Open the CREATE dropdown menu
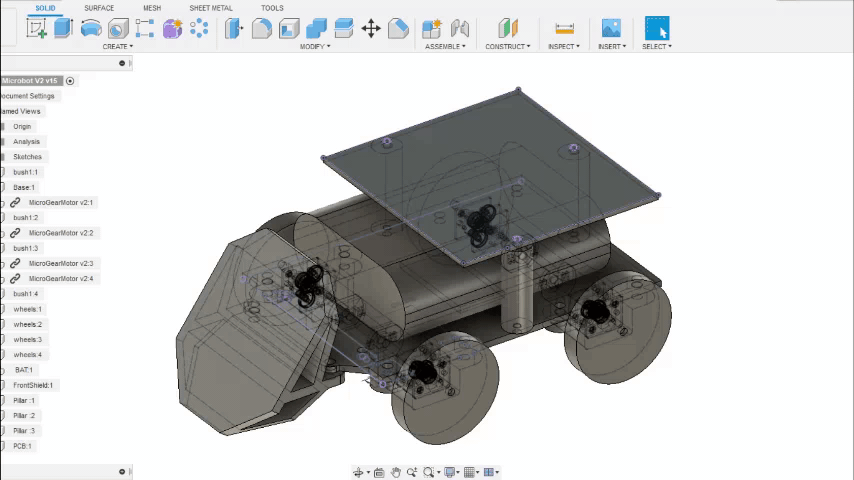The image size is (854, 480). point(117,46)
